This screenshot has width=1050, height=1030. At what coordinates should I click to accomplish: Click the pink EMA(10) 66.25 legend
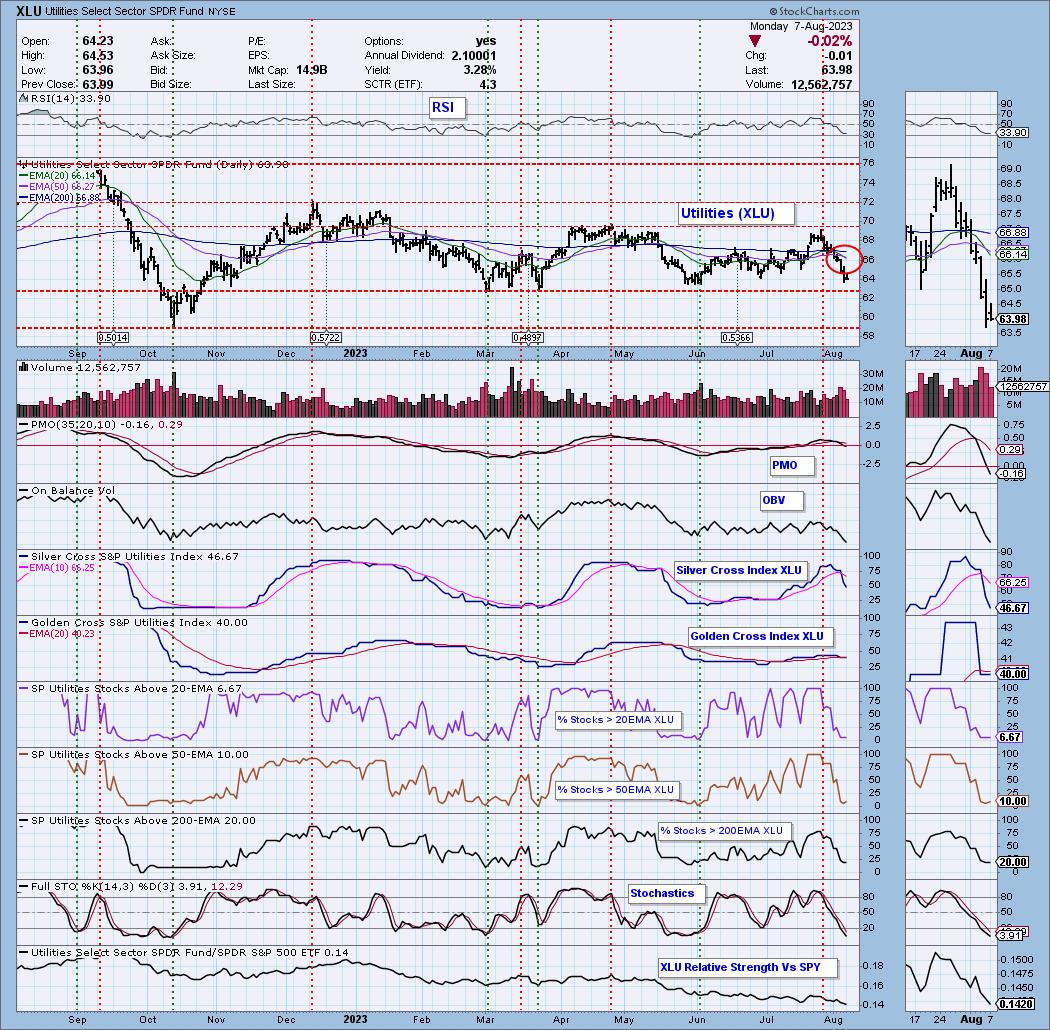click(58, 568)
